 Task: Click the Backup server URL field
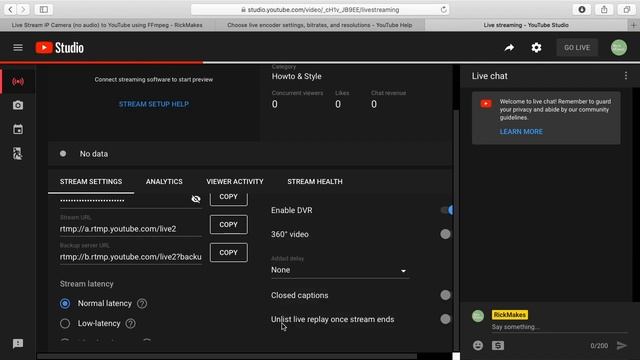131,257
